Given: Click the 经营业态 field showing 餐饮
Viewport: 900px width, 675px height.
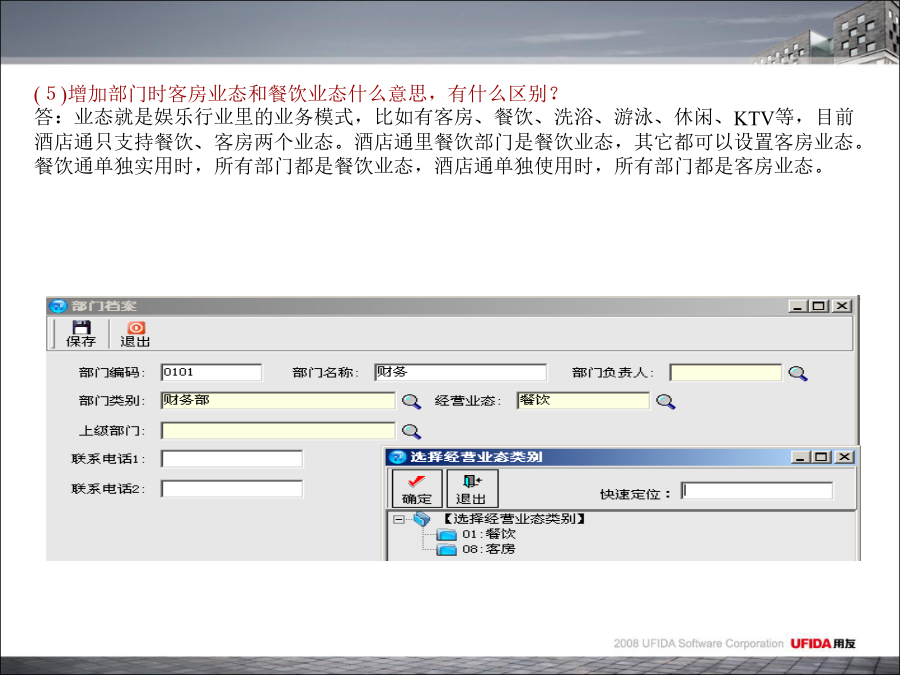Looking at the screenshot, I should 583,401.
